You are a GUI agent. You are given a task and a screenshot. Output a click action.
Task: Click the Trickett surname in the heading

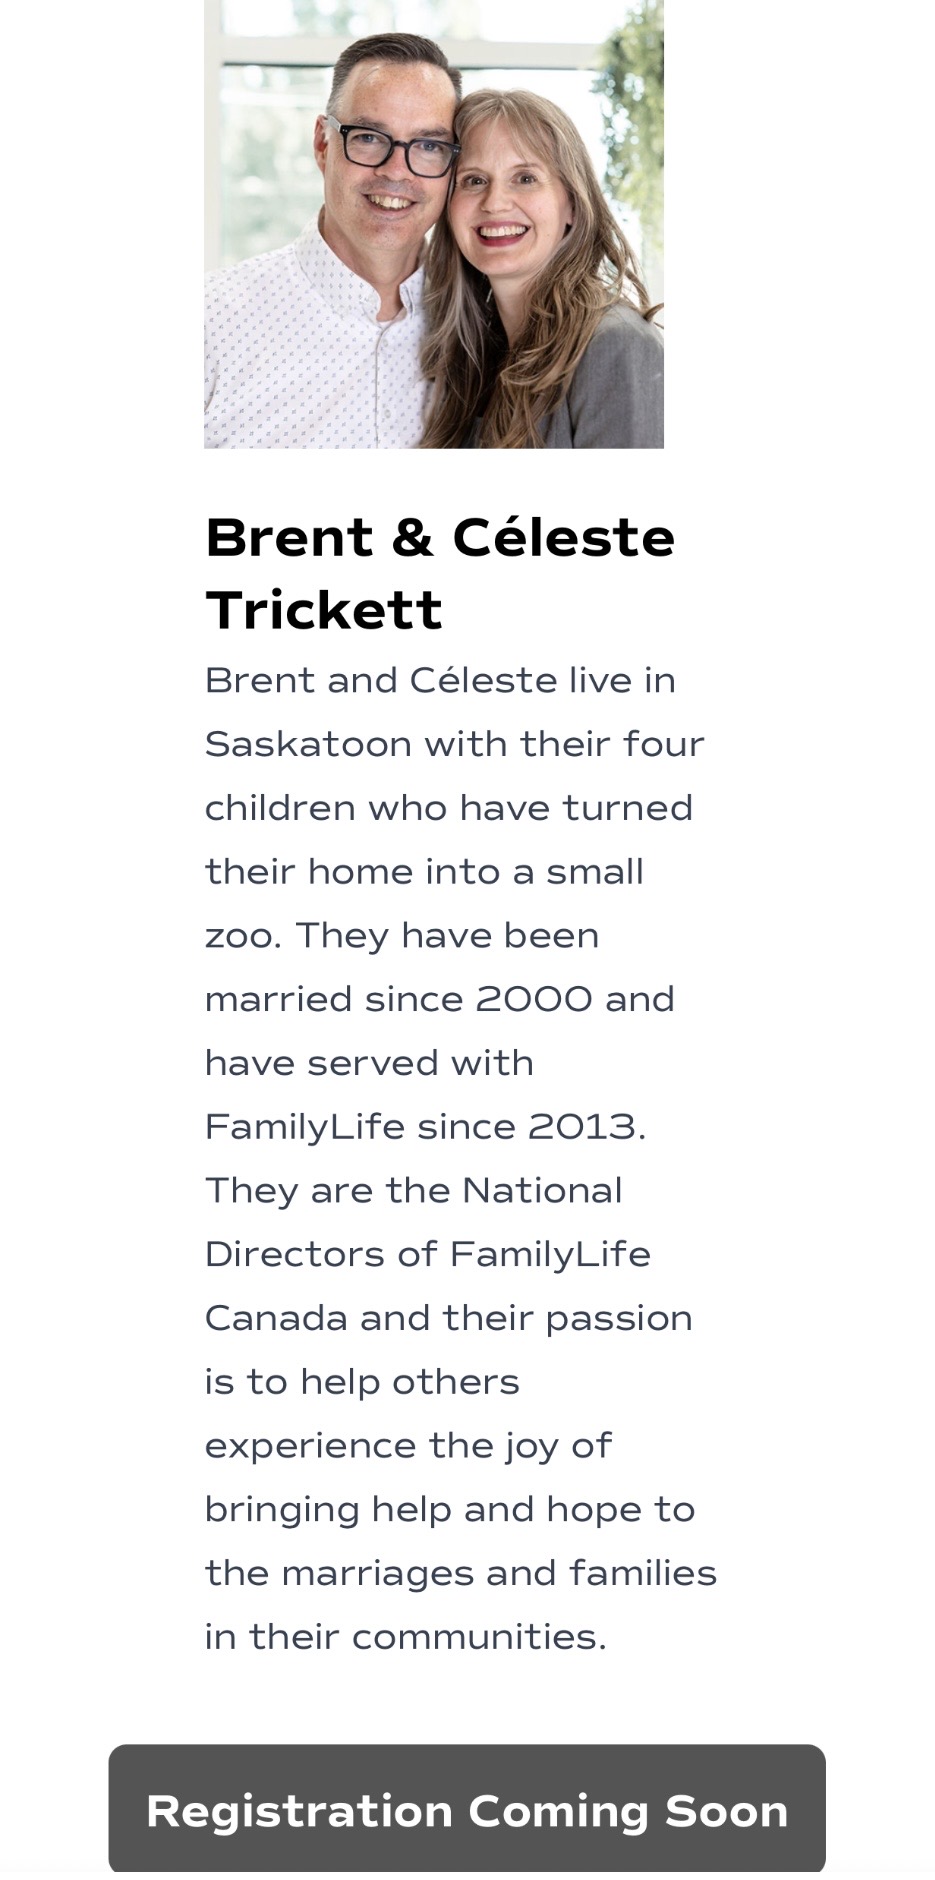click(324, 610)
